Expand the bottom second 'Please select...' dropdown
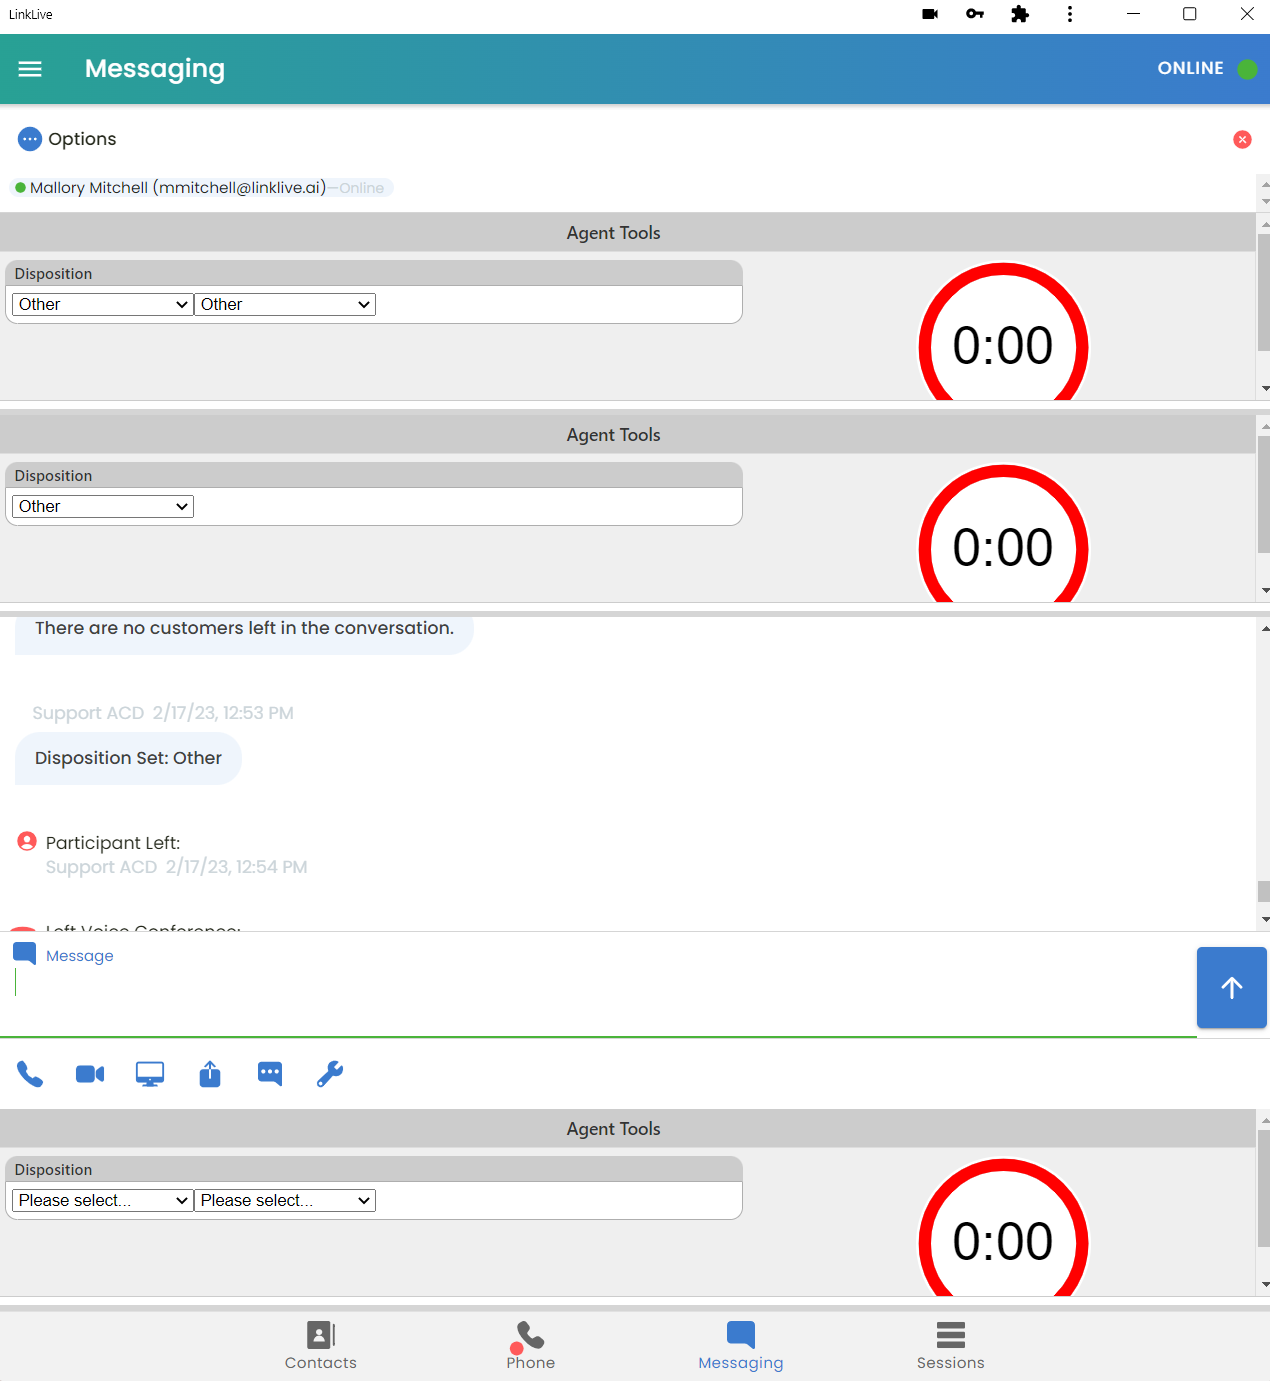Image resolution: width=1270 pixels, height=1381 pixels. tap(285, 1201)
